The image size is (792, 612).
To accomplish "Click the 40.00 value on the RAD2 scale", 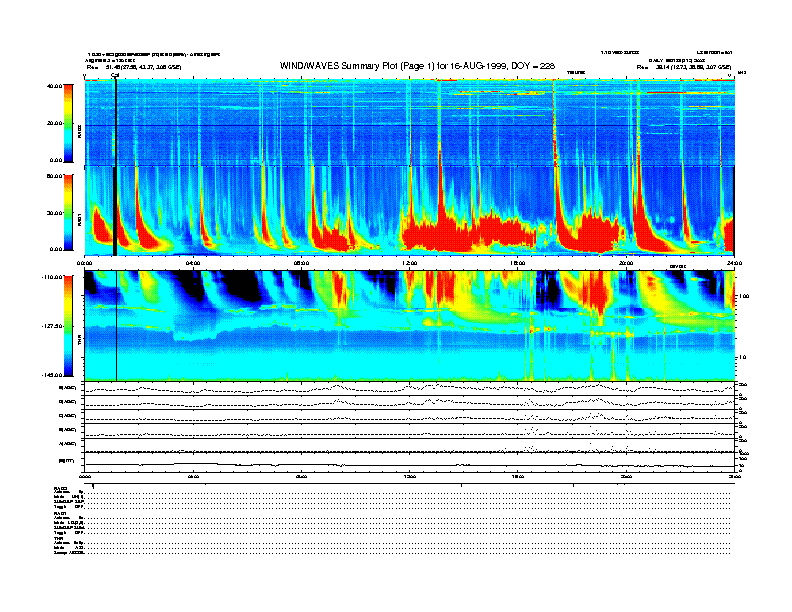I will click(x=54, y=86).
